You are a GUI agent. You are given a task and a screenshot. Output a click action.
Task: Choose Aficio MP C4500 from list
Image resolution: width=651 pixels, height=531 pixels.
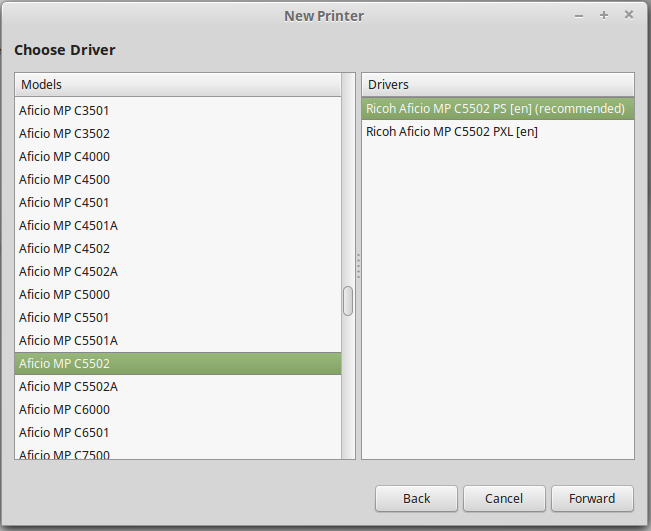178,179
